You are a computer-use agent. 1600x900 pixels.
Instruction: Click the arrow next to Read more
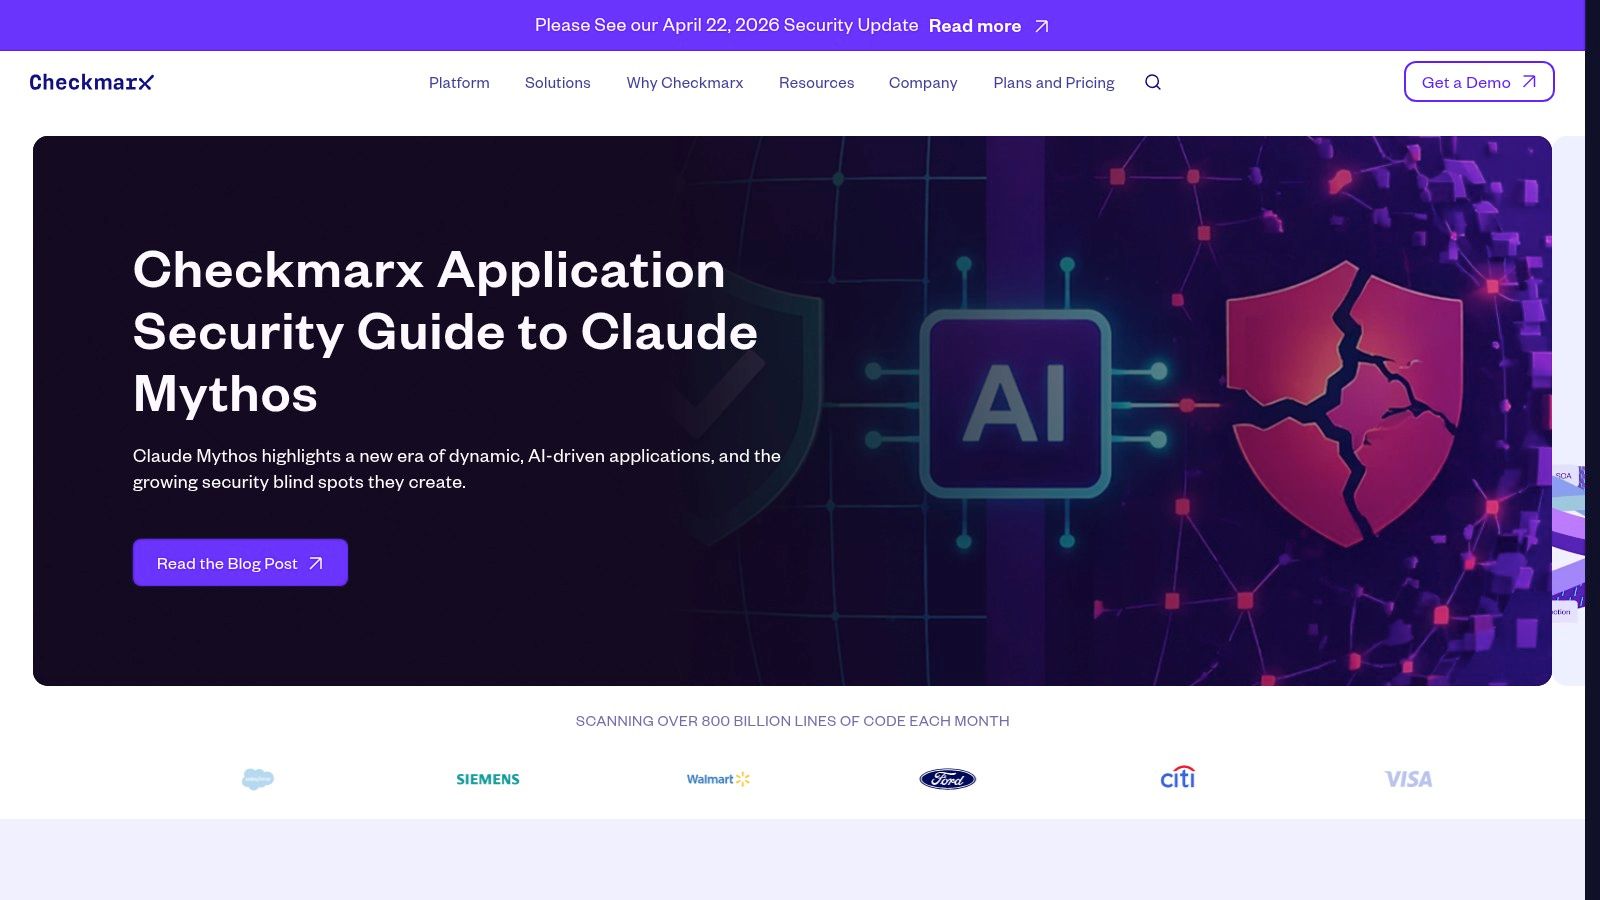click(x=1042, y=26)
